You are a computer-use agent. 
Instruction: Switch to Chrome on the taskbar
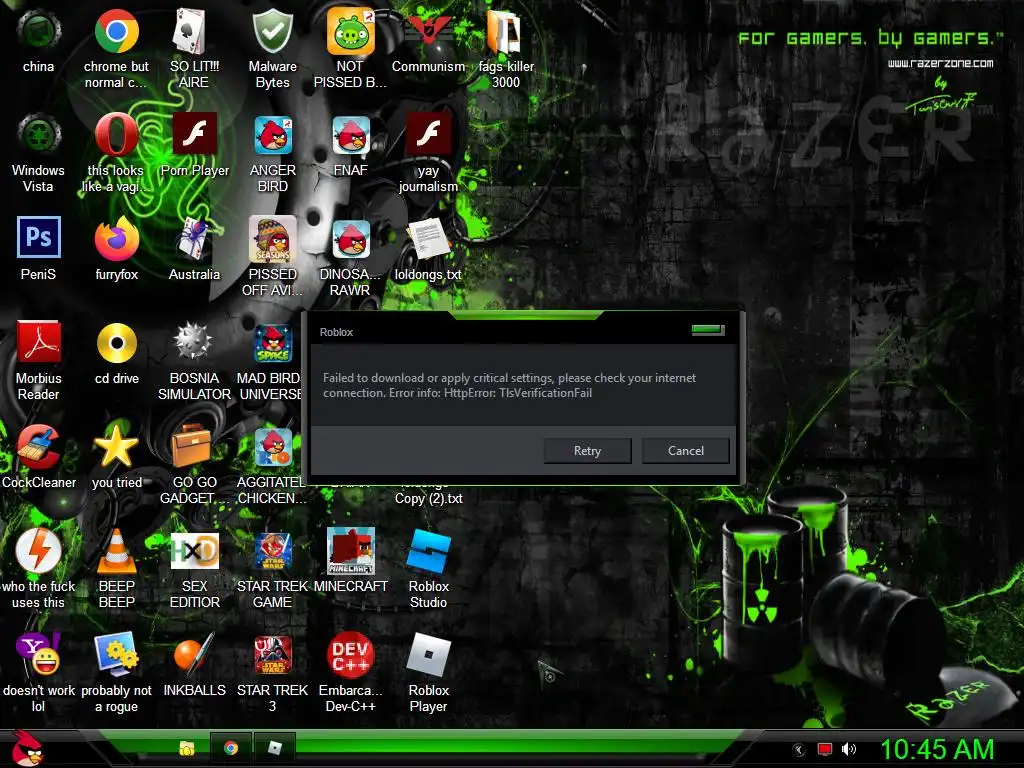pyautogui.click(x=231, y=748)
